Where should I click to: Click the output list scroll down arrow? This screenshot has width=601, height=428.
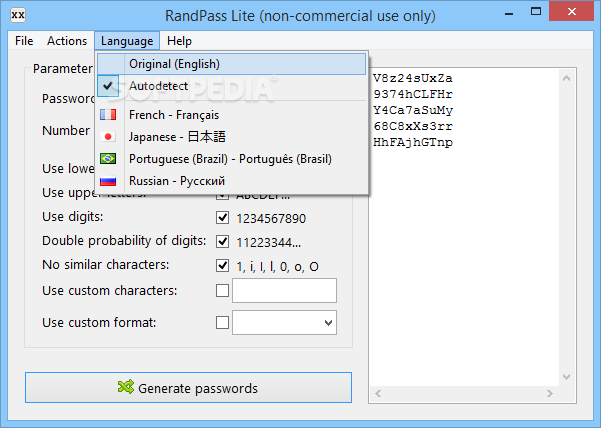point(567,377)
